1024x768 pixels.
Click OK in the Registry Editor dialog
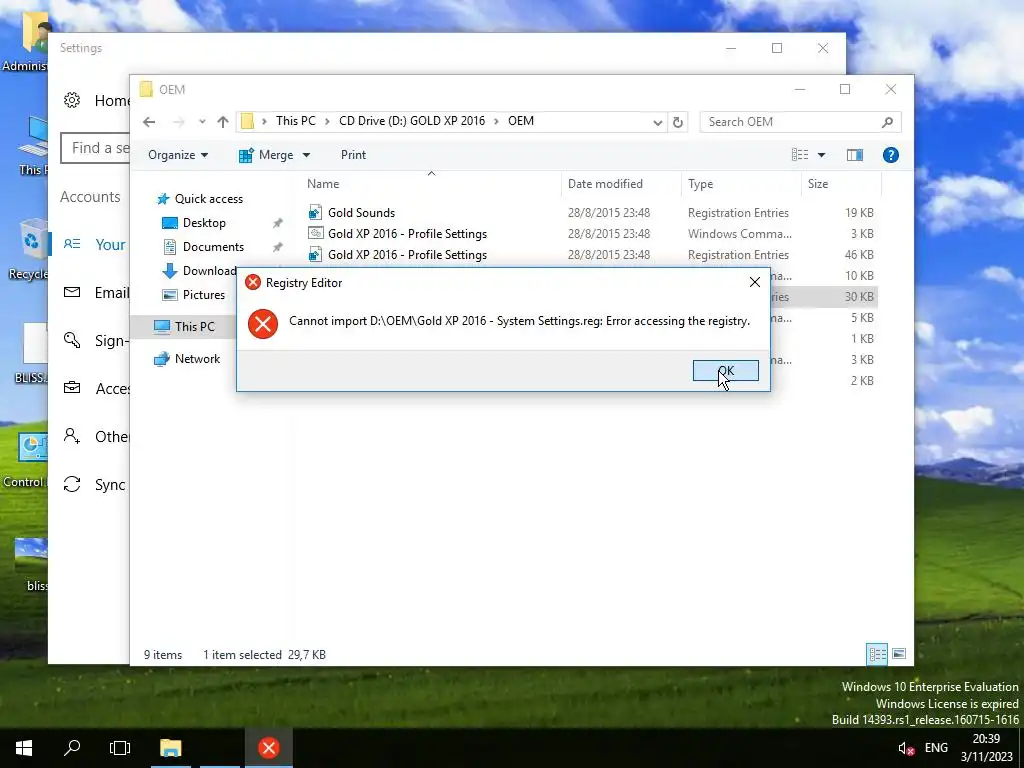tap(726, 370)
